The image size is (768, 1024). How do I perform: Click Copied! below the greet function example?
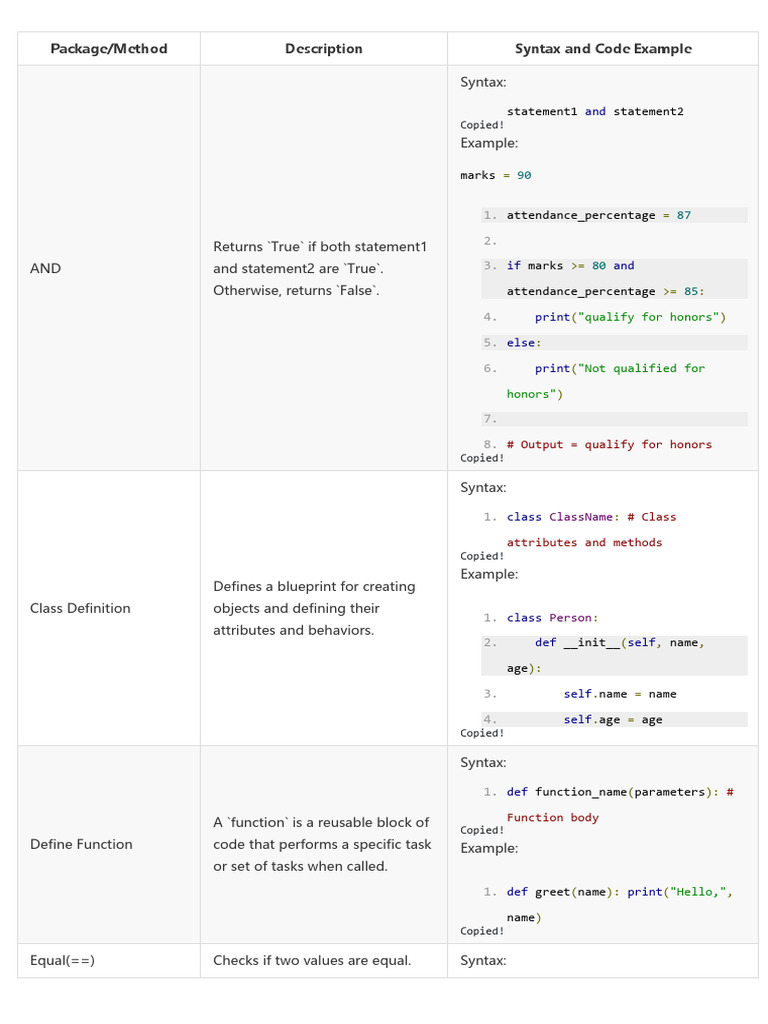point(482,931)
